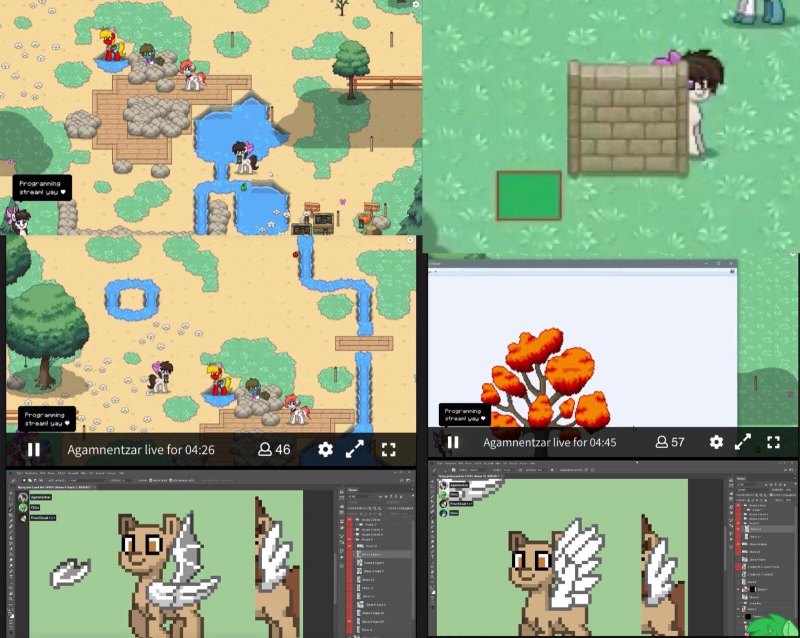Click the 'Agamnentzar live for 04:26' title
The image size is (800, 638).
tap(141, 450)
